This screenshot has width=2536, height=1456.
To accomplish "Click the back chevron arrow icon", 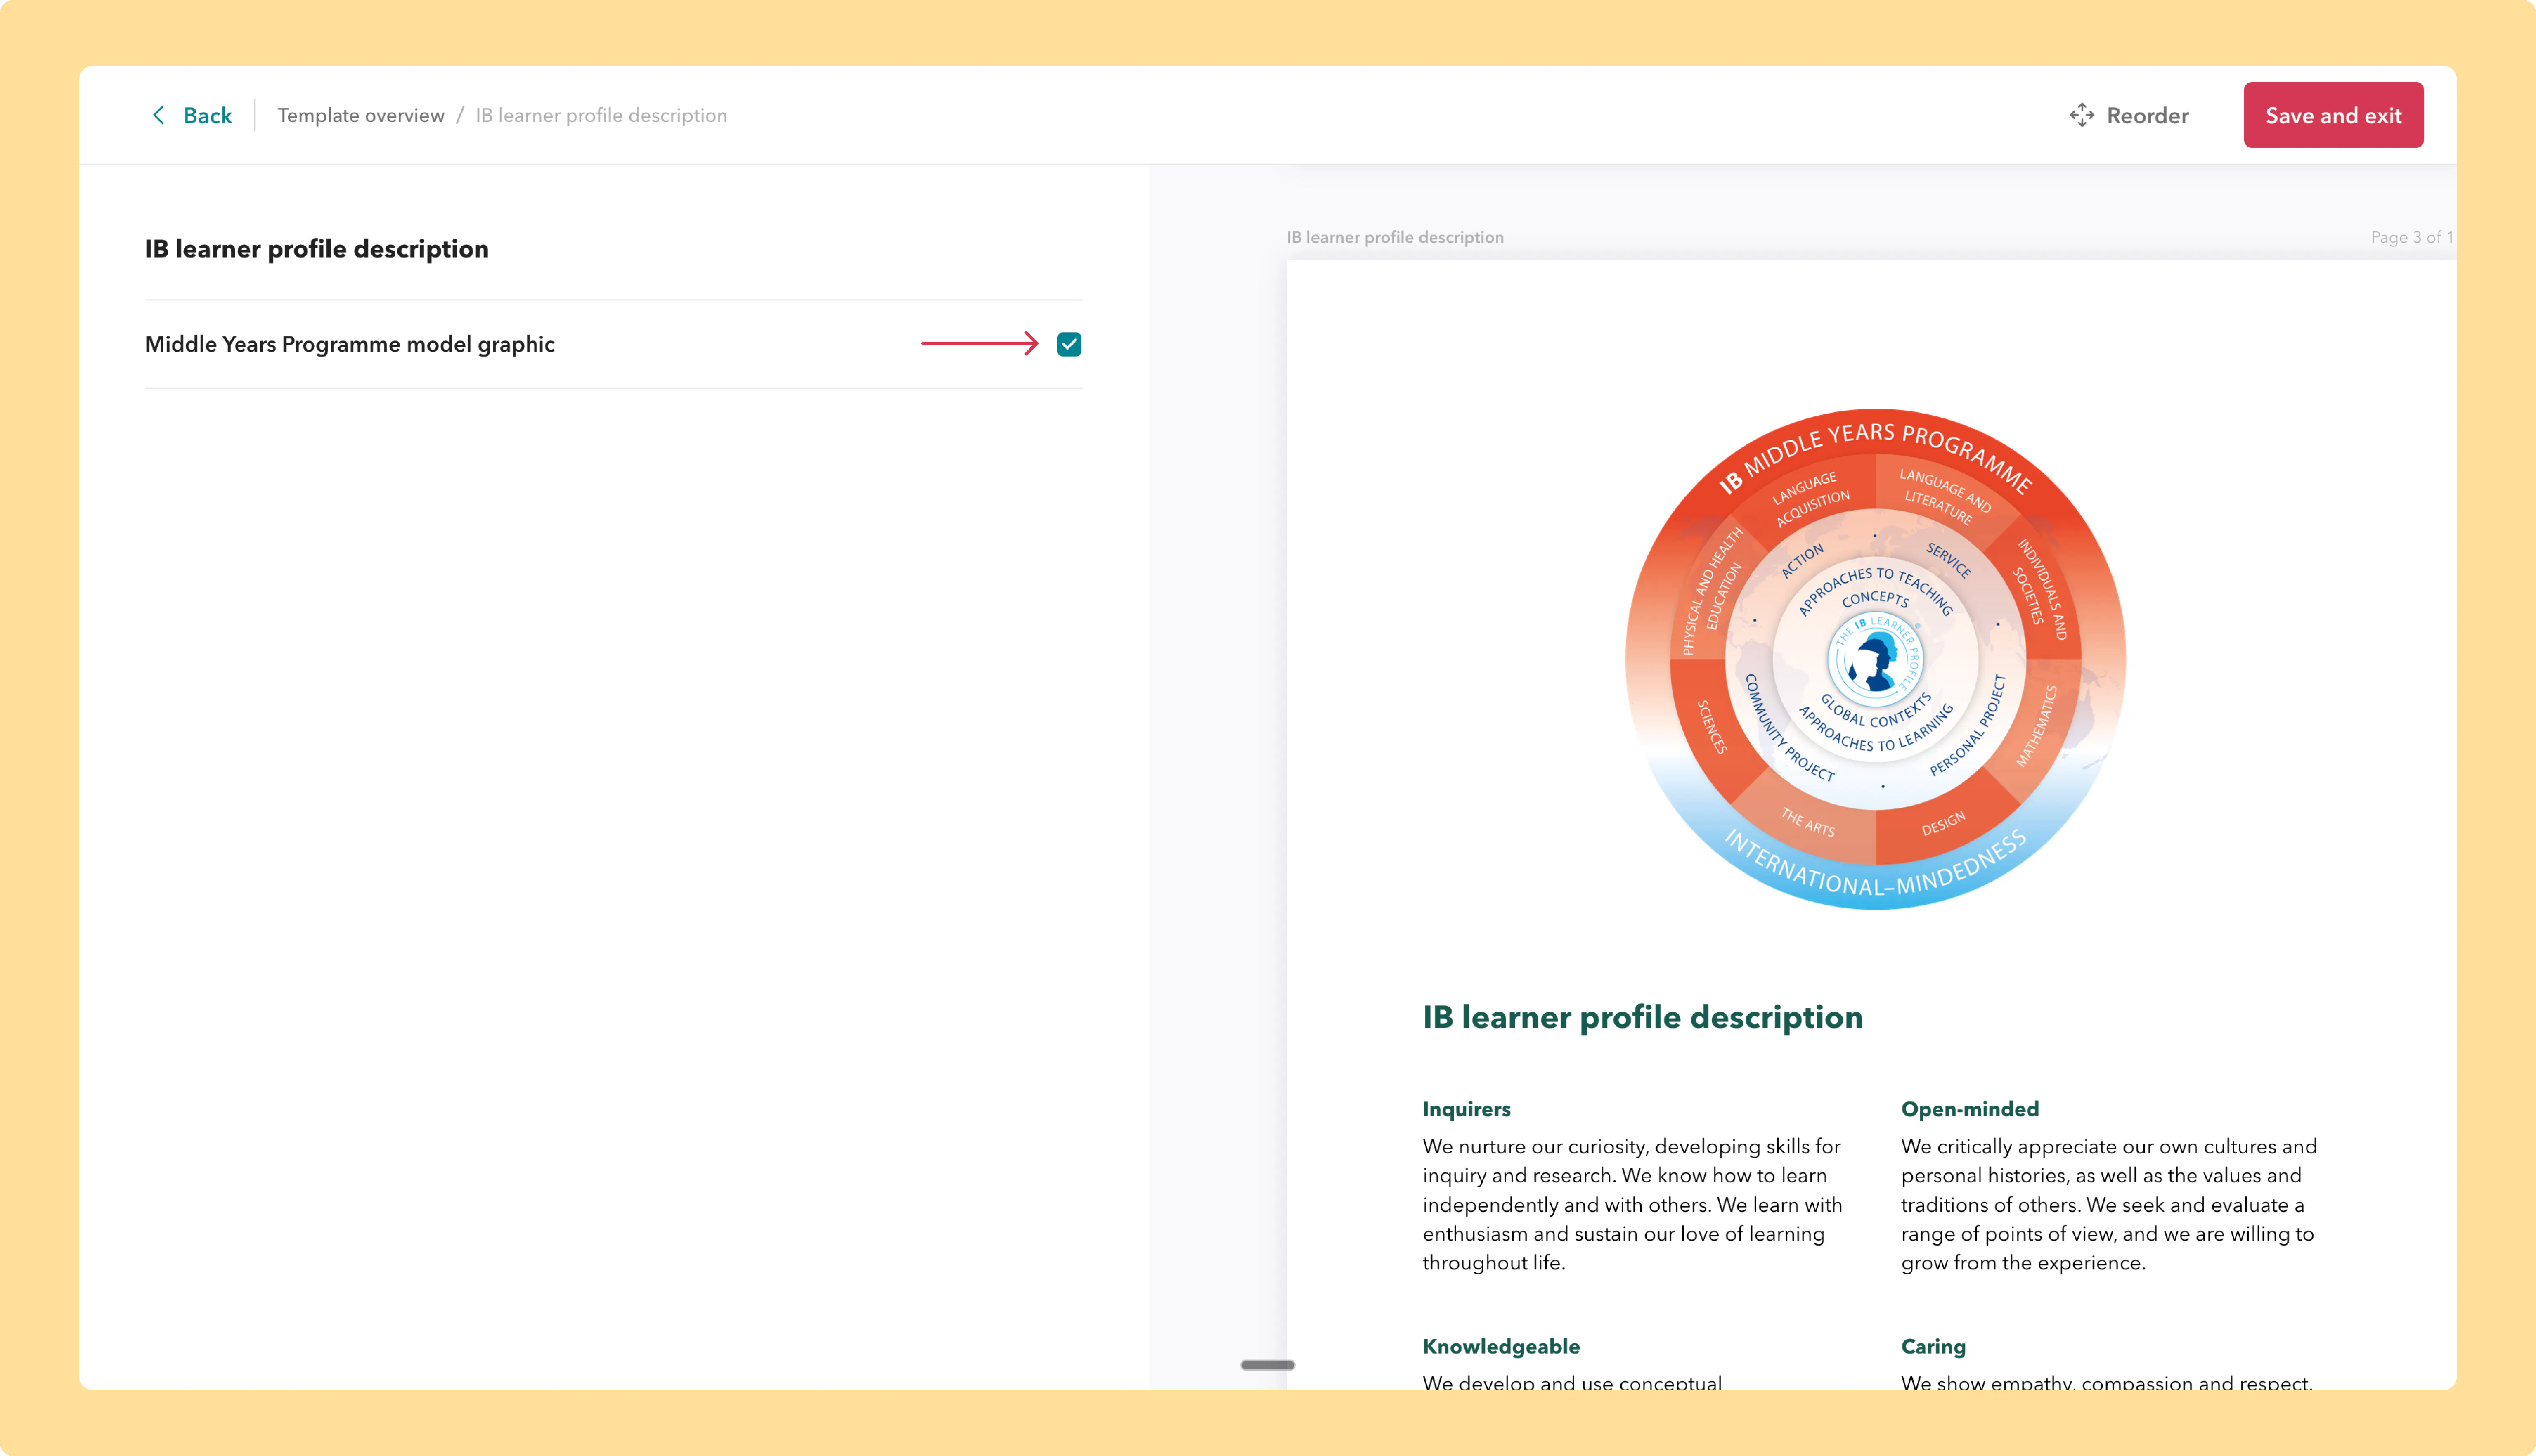I will pos(158,115).
